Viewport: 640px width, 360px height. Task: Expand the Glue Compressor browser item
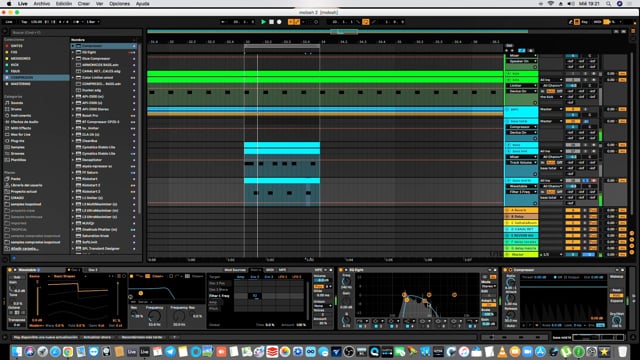click(x=73, y=58)
